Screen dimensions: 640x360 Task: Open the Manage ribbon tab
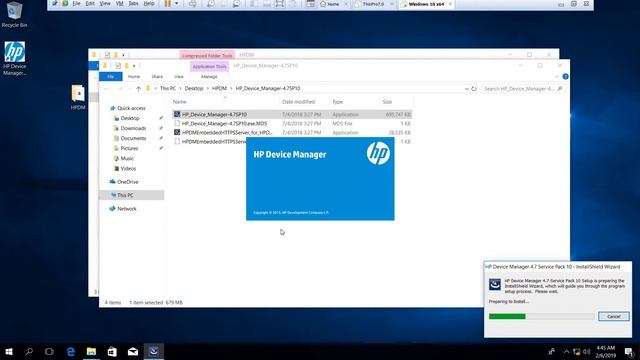pyautogui.click(x=209, y=76)
